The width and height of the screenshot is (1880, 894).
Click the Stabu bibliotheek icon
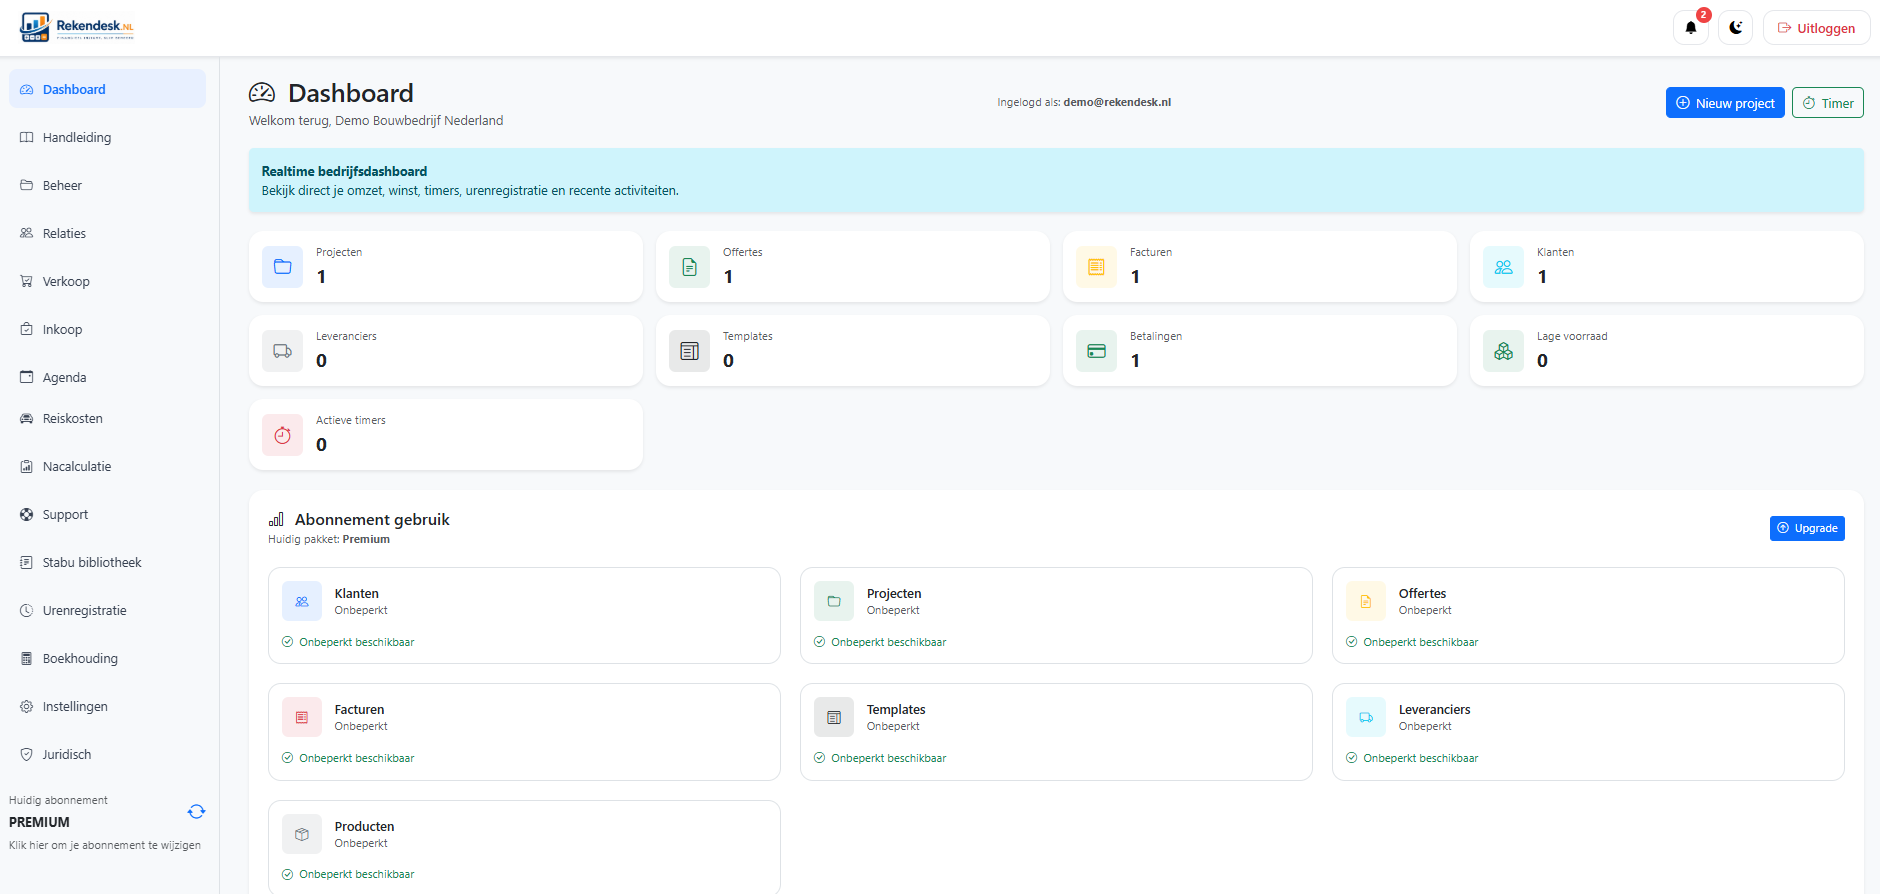pos(26,562)
